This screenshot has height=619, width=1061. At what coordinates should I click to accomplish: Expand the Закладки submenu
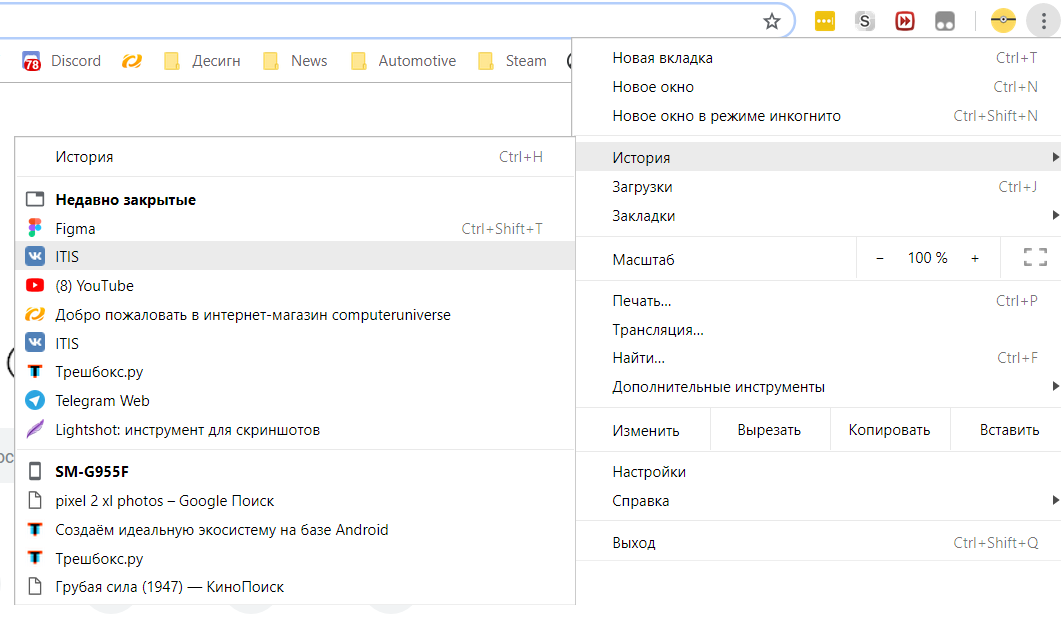tap(818, 216)
